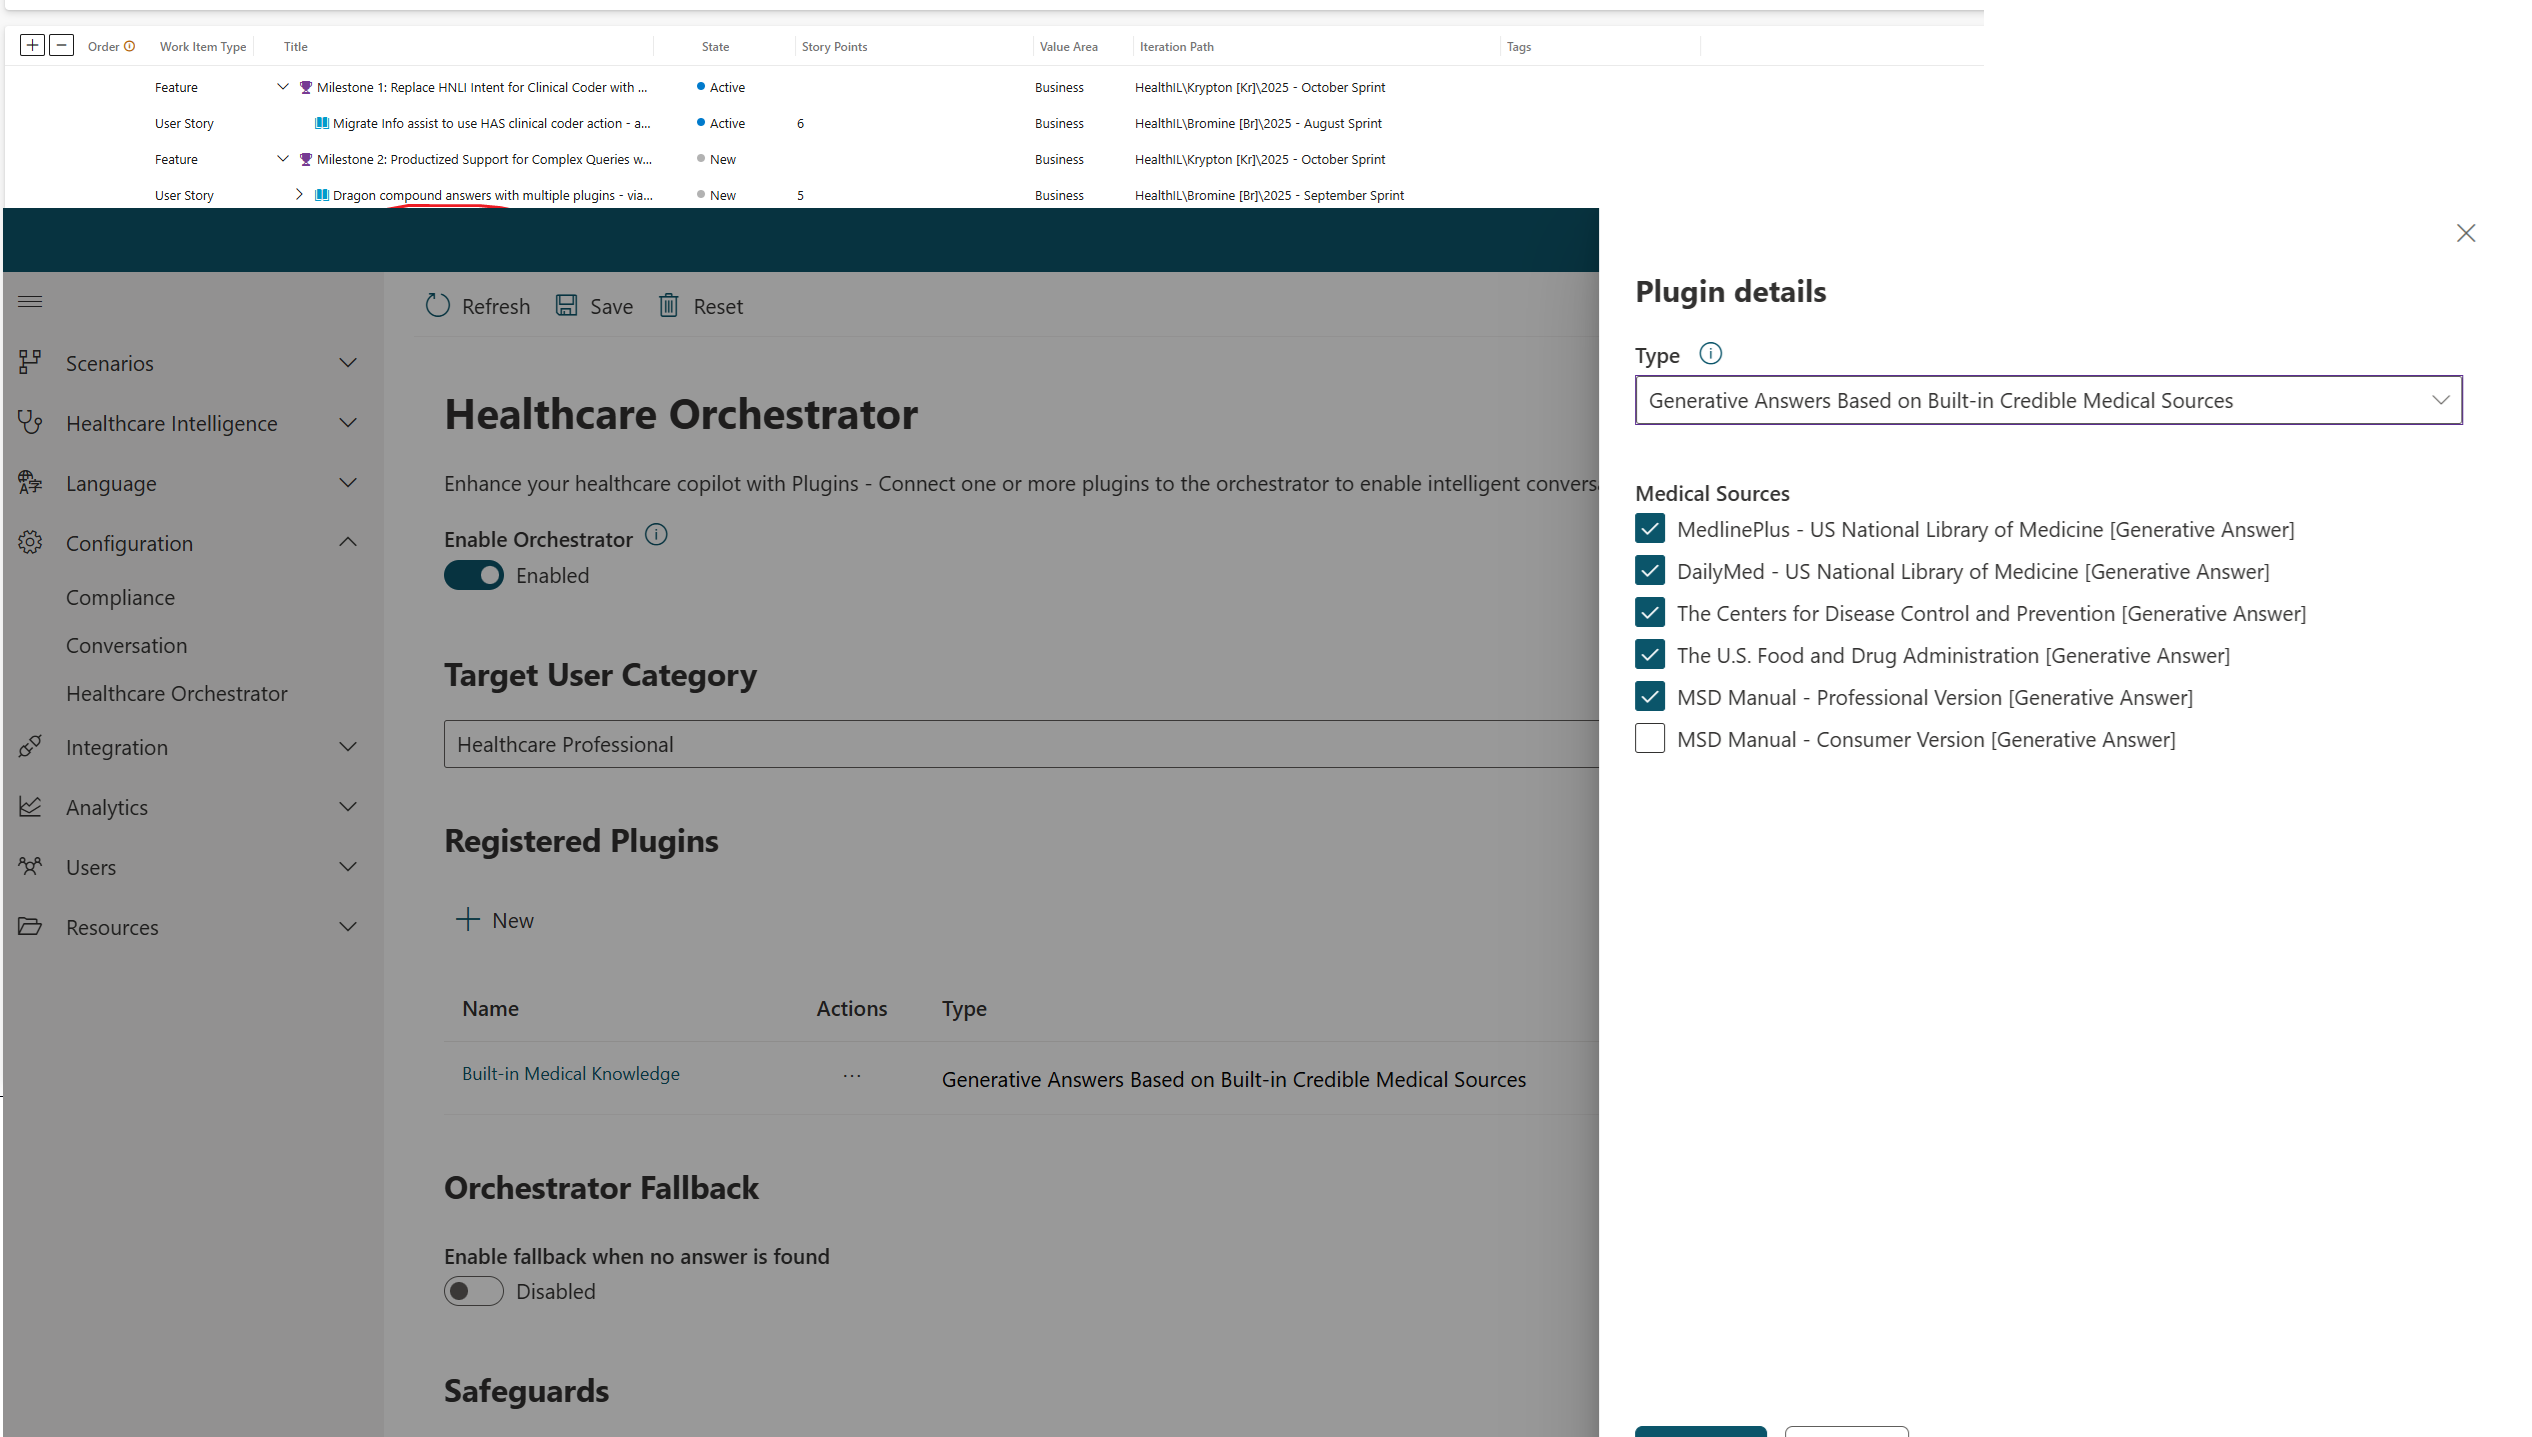
Task: Click New to register a plugin
Action: point(497,920)
